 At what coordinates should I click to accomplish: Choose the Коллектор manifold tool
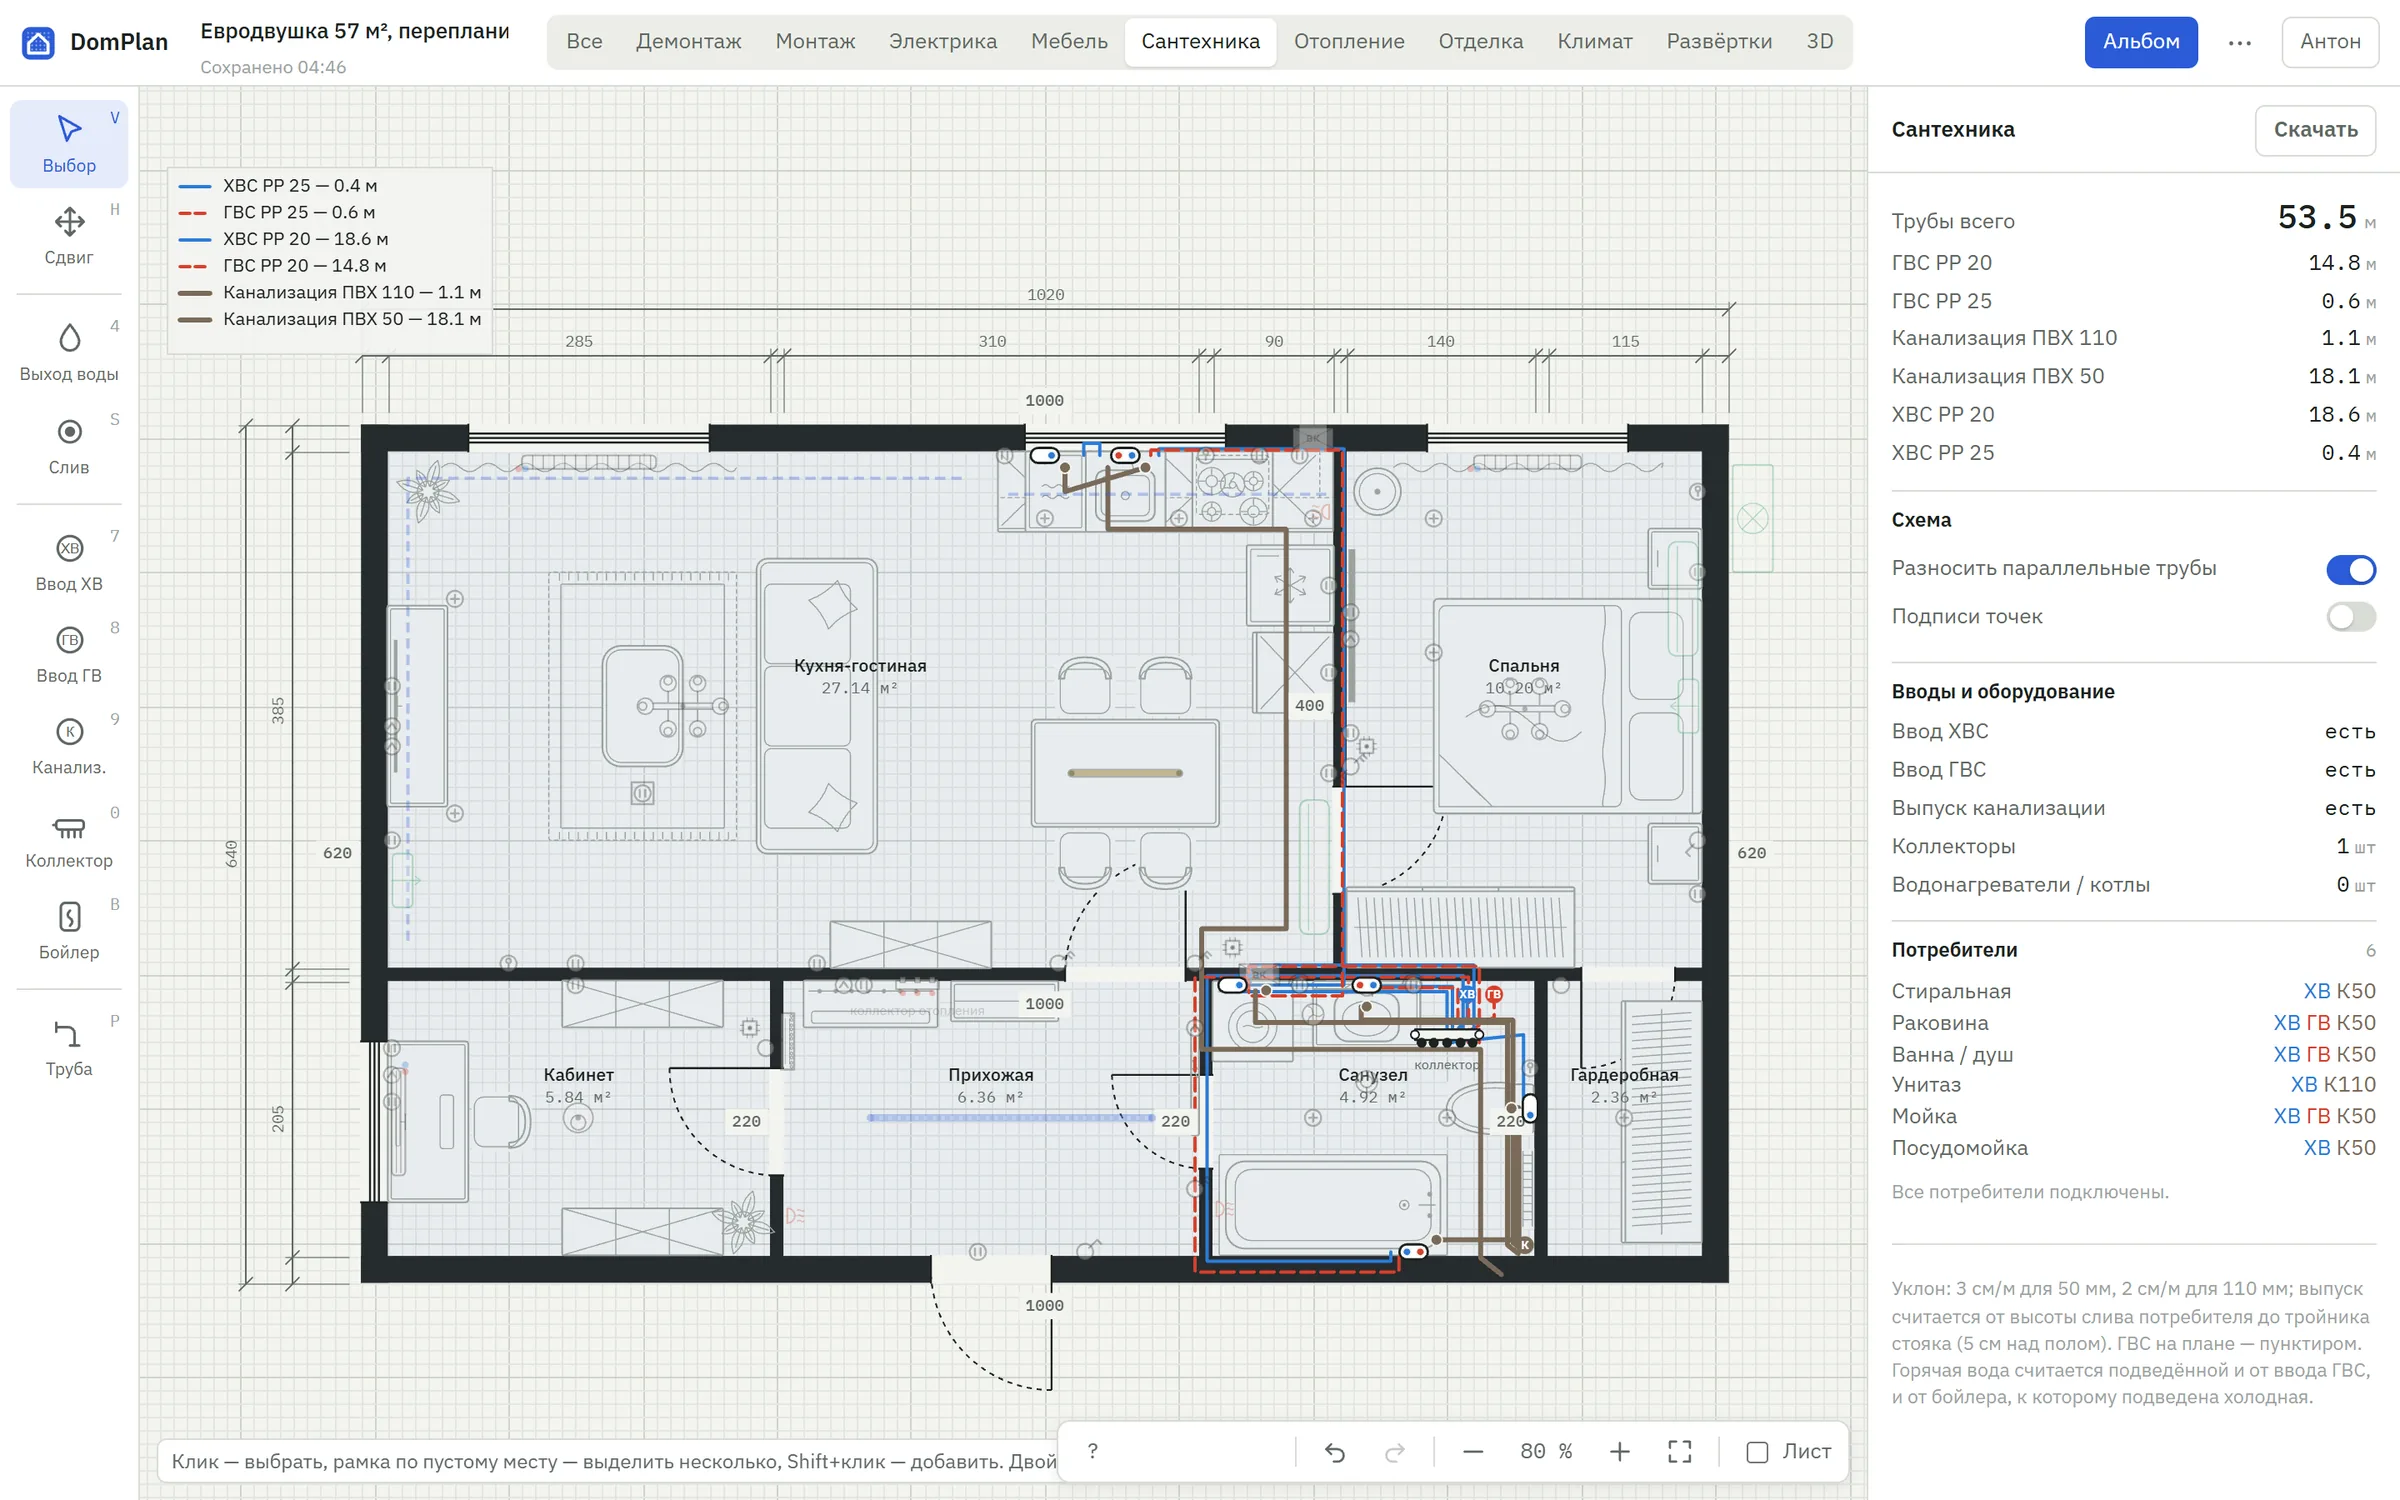tap(69, 840)
